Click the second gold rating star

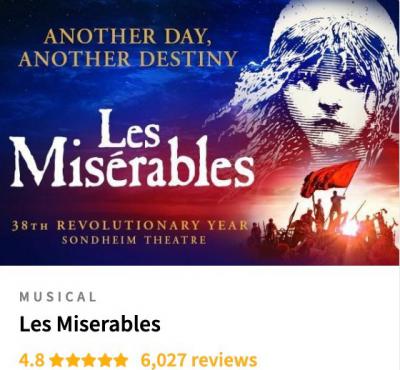pos(73,360)
